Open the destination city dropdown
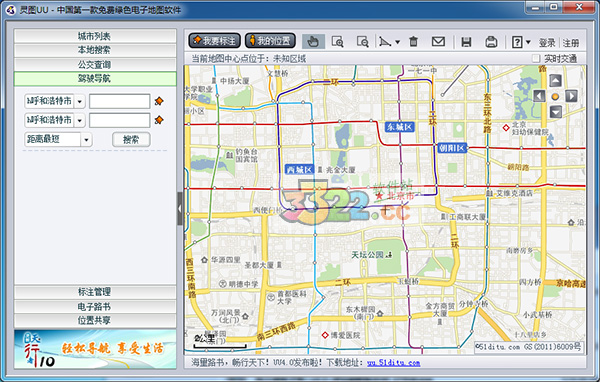This screenshot has height=382, width=600. pos(80,120)
